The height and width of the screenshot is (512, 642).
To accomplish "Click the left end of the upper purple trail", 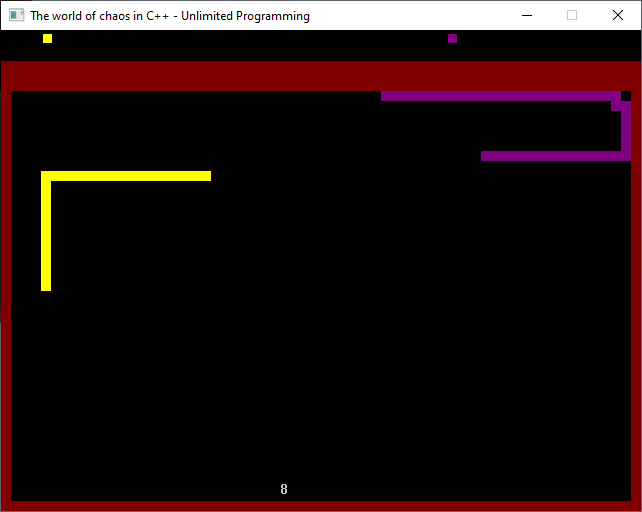I will (x=386, y=96).
